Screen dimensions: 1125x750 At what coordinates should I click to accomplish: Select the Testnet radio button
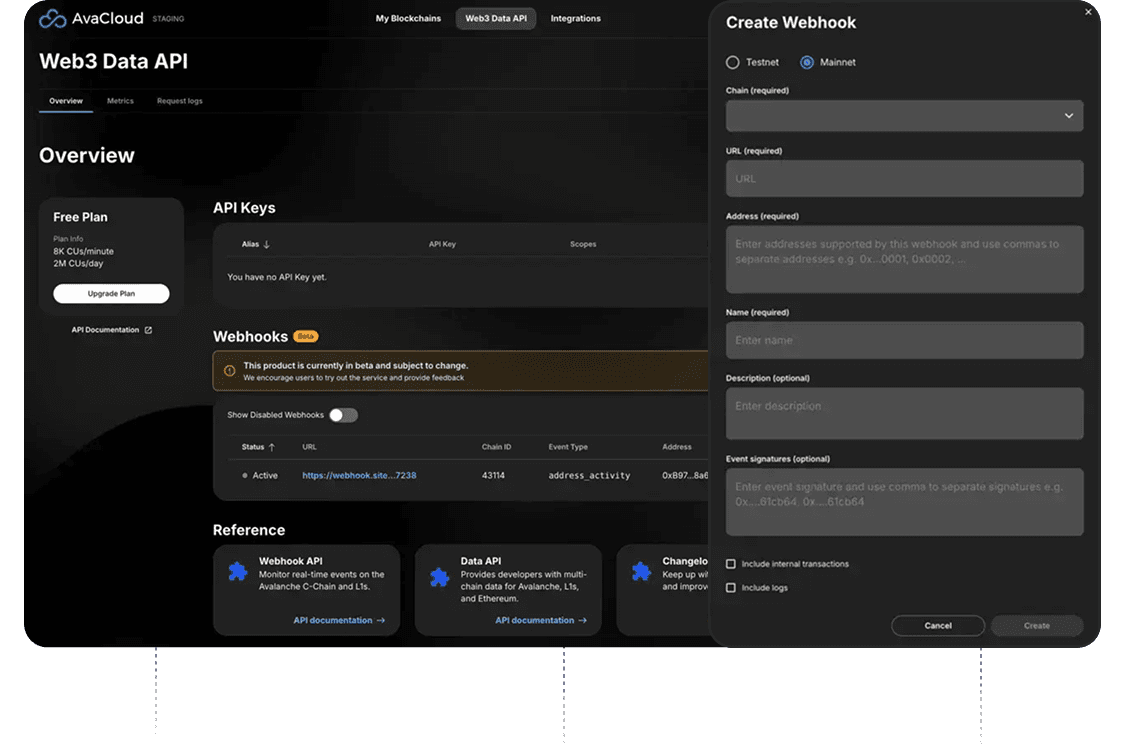click(x=733, y=62)
